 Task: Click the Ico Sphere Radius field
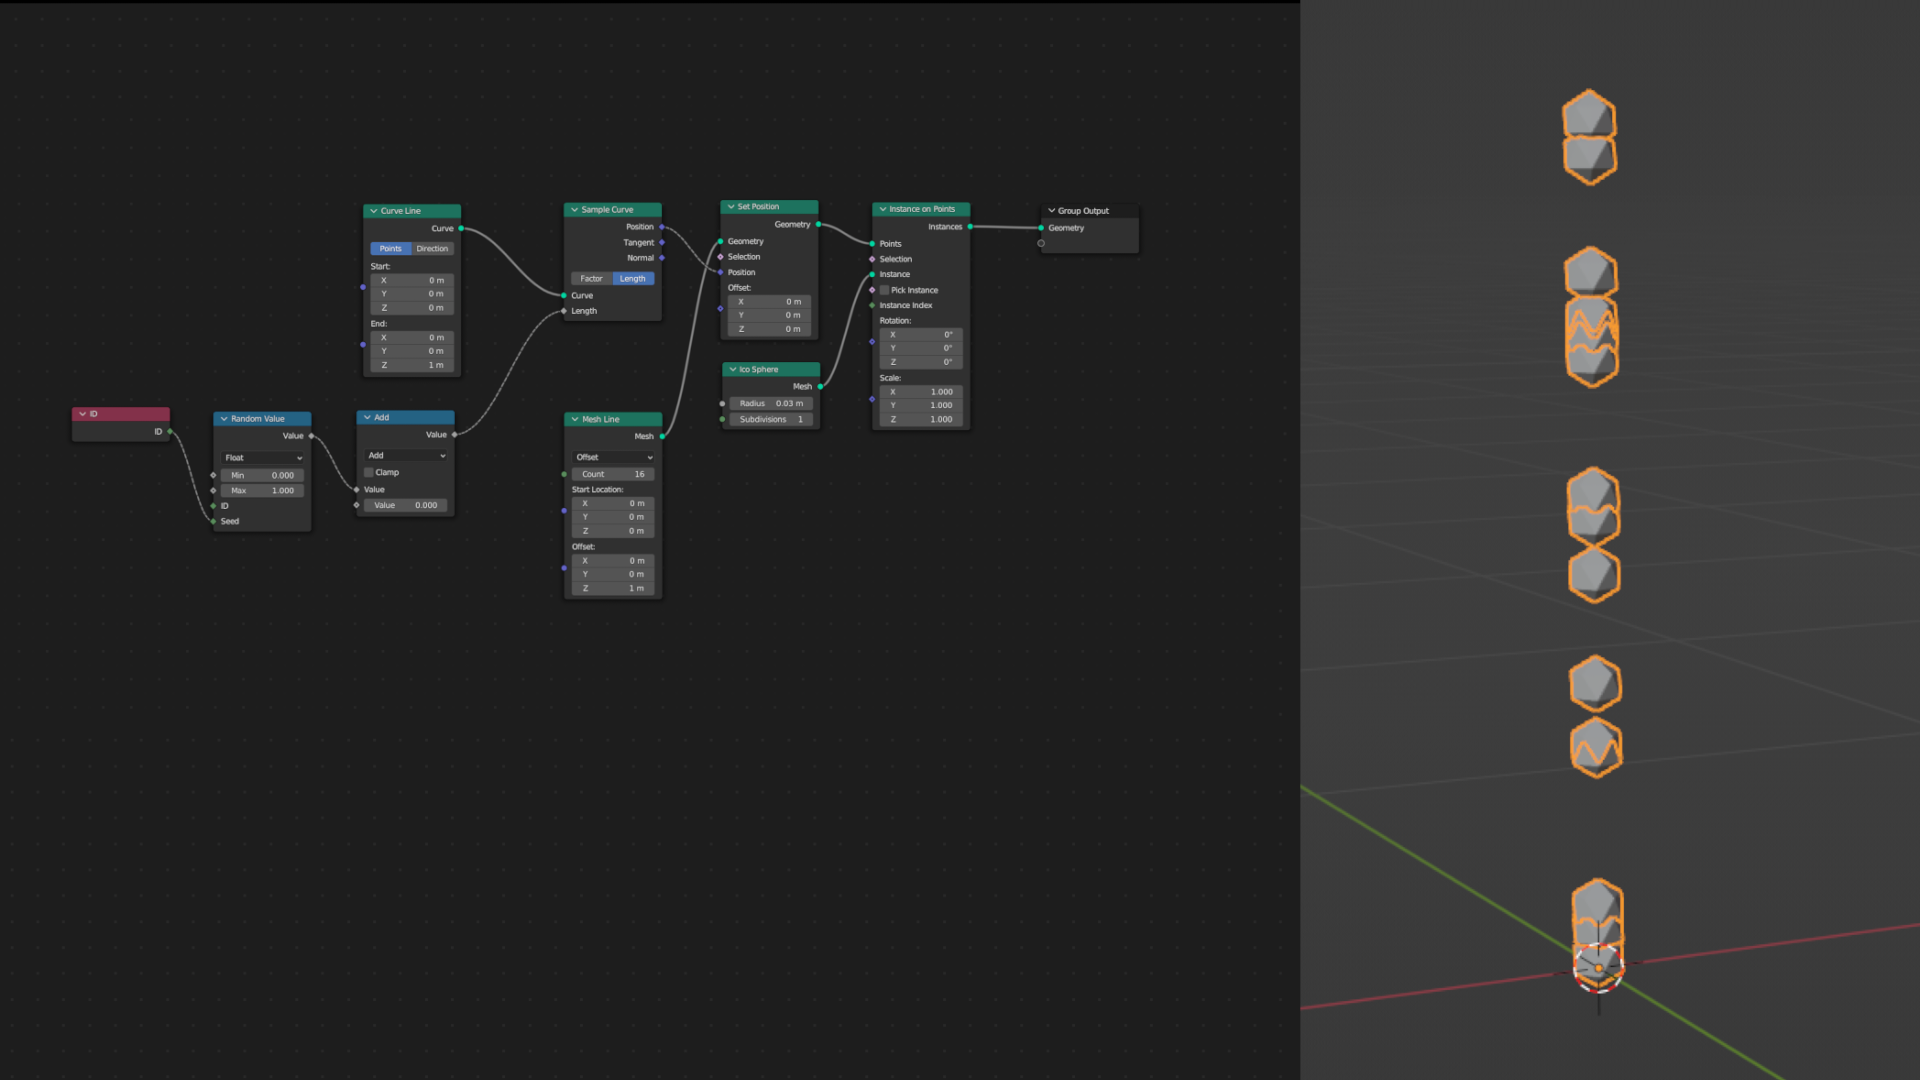tap(771, 404)
